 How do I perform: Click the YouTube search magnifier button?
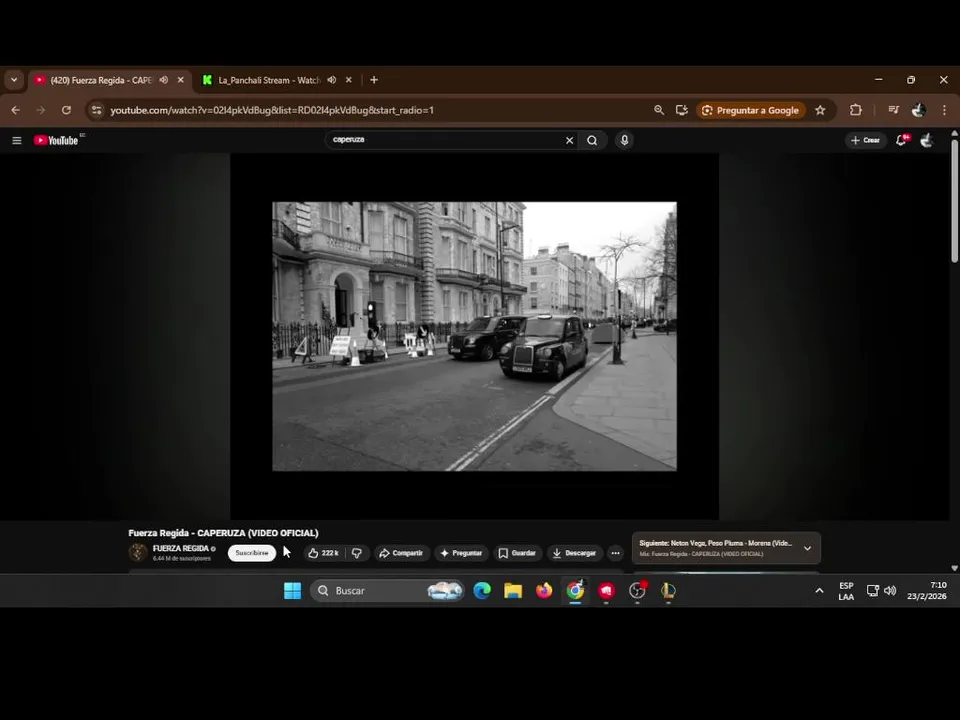592,140
